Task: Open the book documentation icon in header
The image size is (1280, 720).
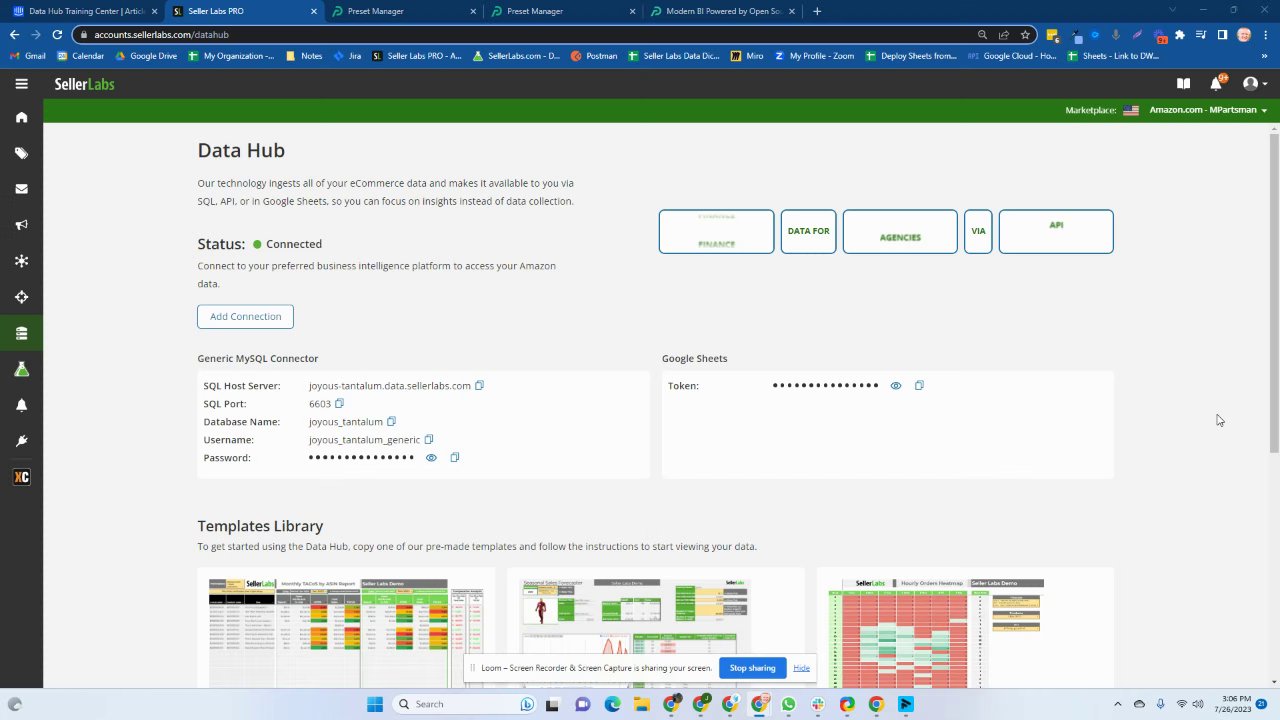Action: click(x=1183, y=84)
